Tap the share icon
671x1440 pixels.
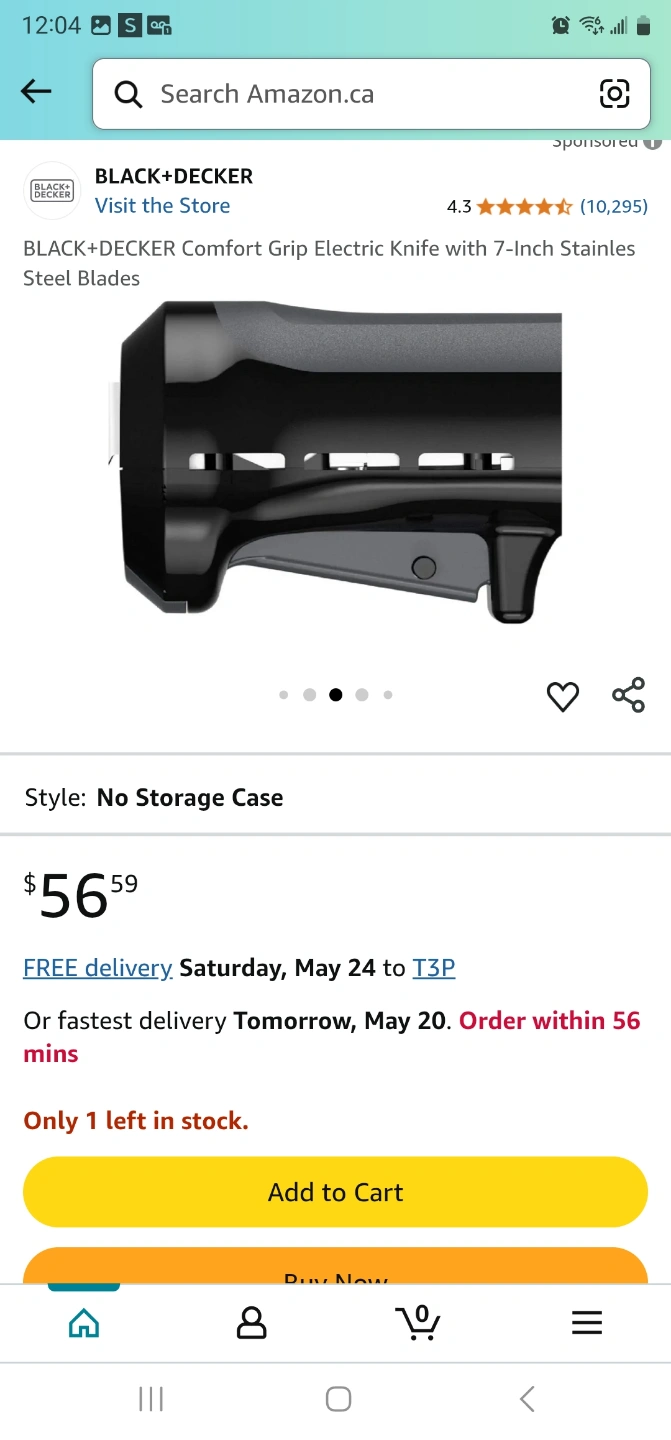628,695
